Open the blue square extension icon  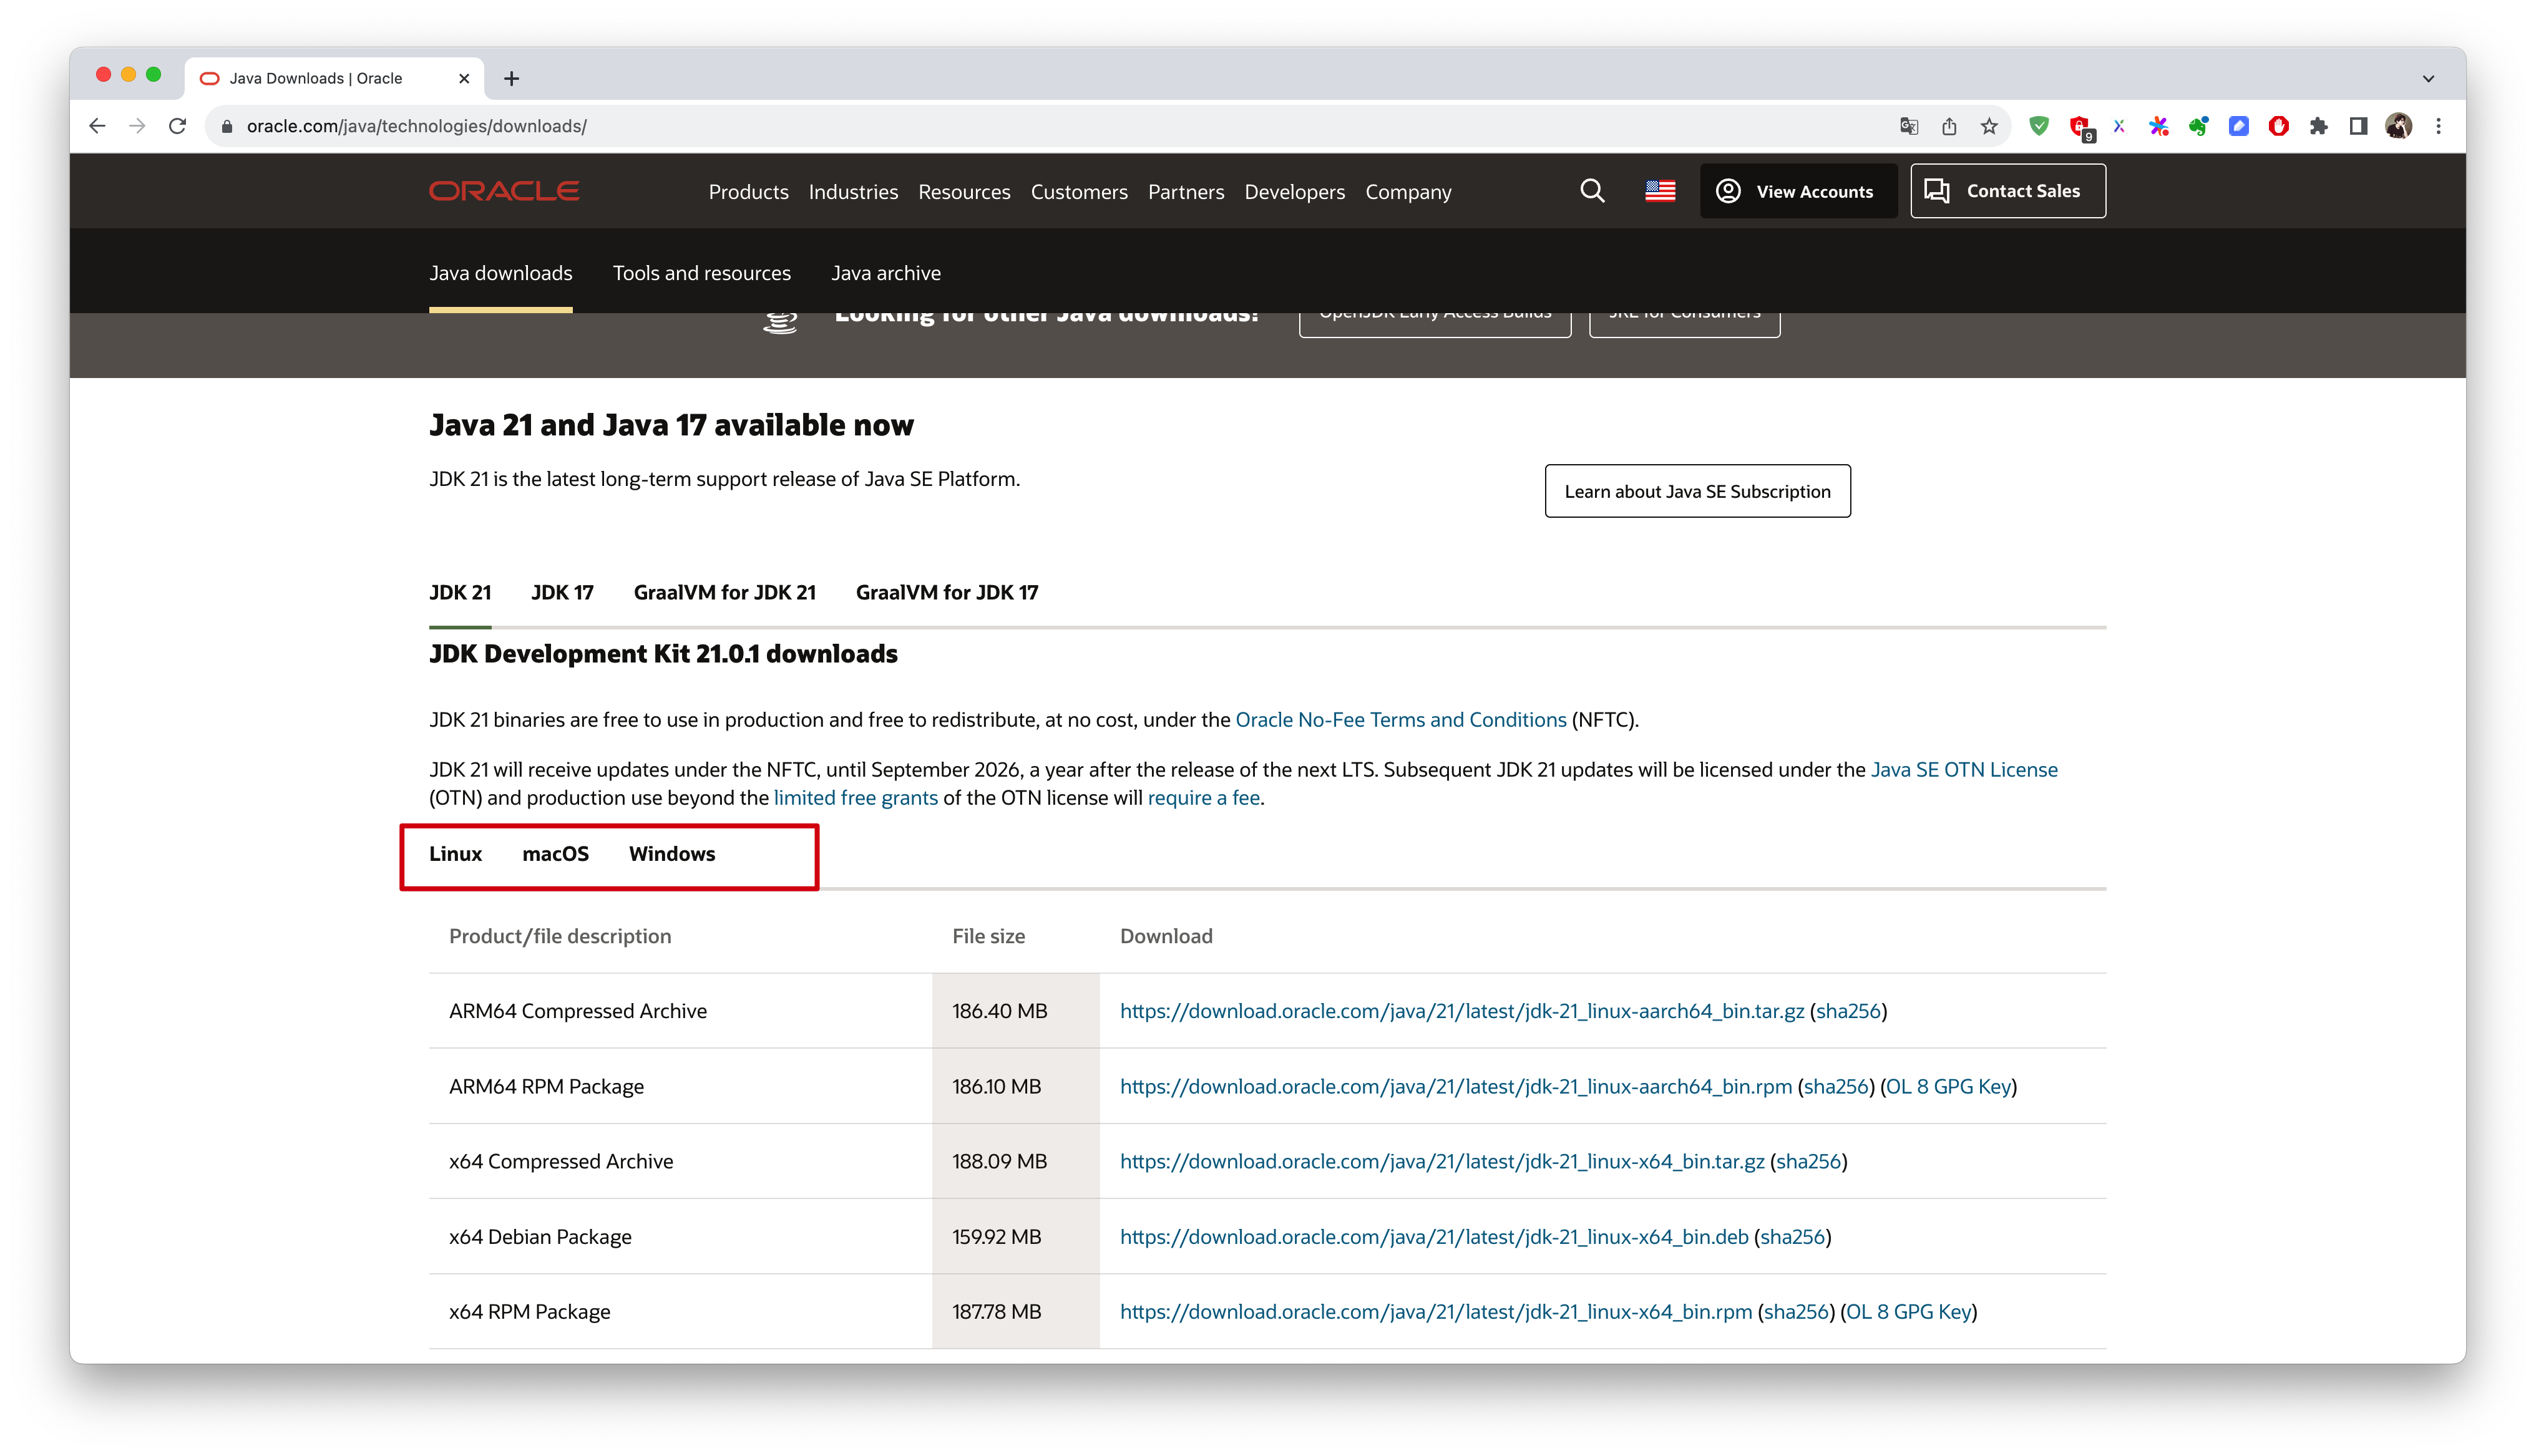(x=2239, y=126)
